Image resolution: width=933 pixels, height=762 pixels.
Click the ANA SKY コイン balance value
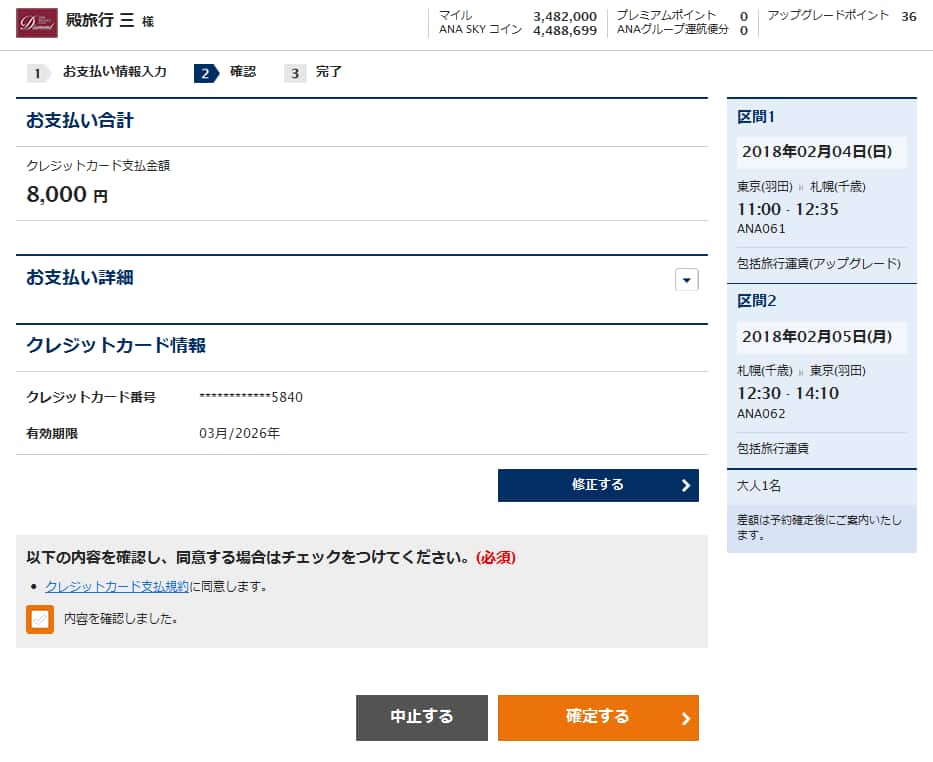point(565,31)
